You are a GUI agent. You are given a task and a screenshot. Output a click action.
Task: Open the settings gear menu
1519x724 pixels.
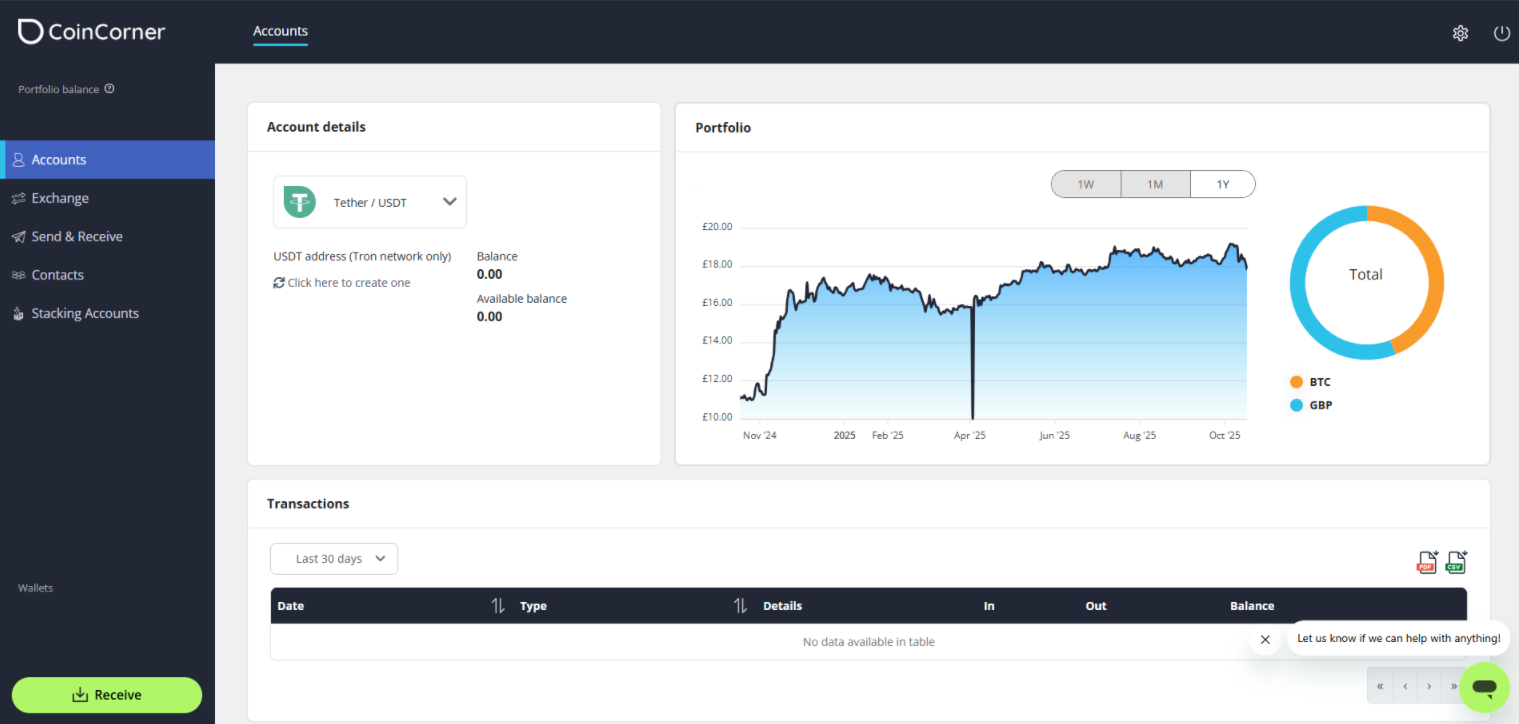click(1460, 32)
